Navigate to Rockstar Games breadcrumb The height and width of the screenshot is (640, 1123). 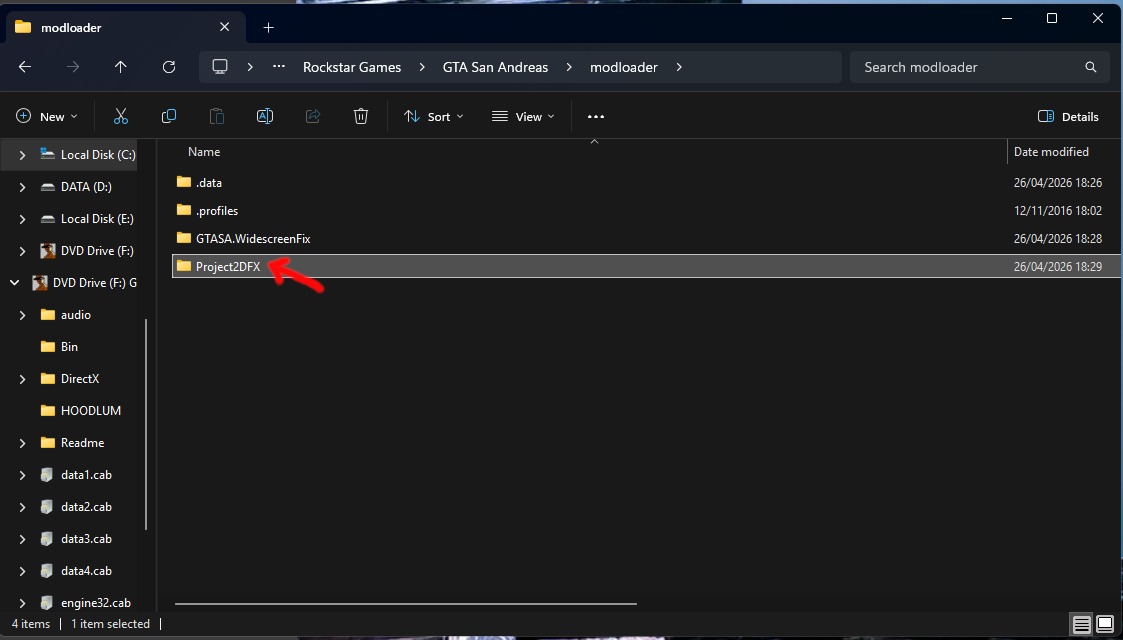pos(352,67)
